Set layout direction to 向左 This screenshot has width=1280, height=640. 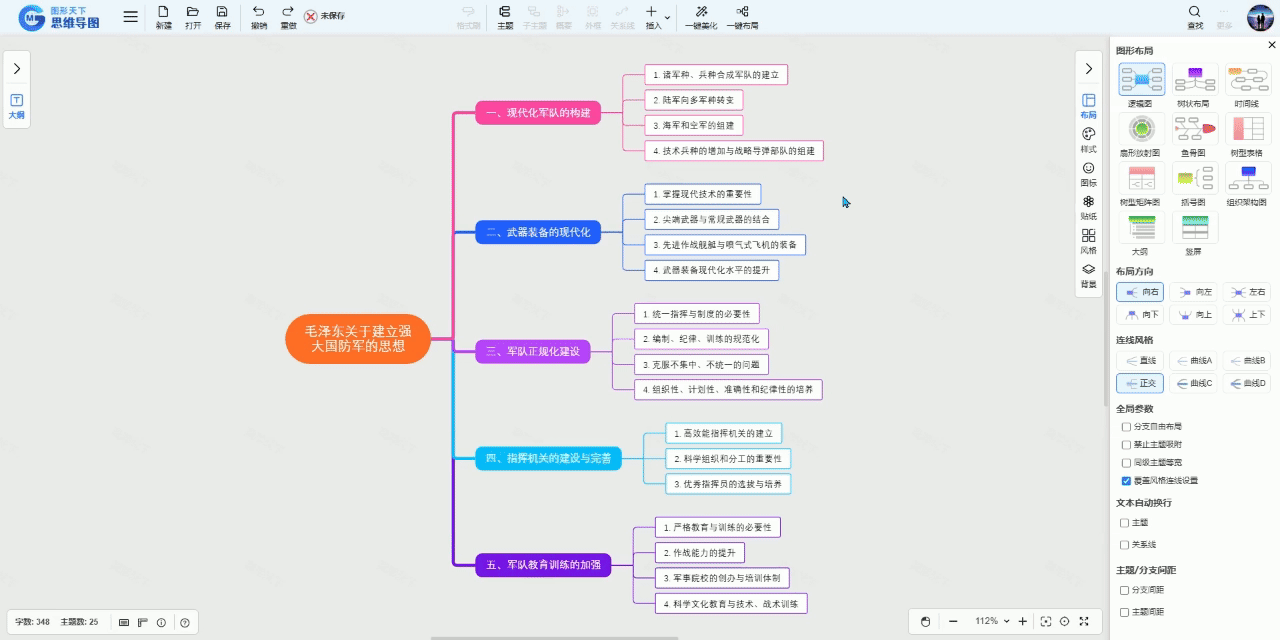pyautogui.click(x=1194, y=292)
